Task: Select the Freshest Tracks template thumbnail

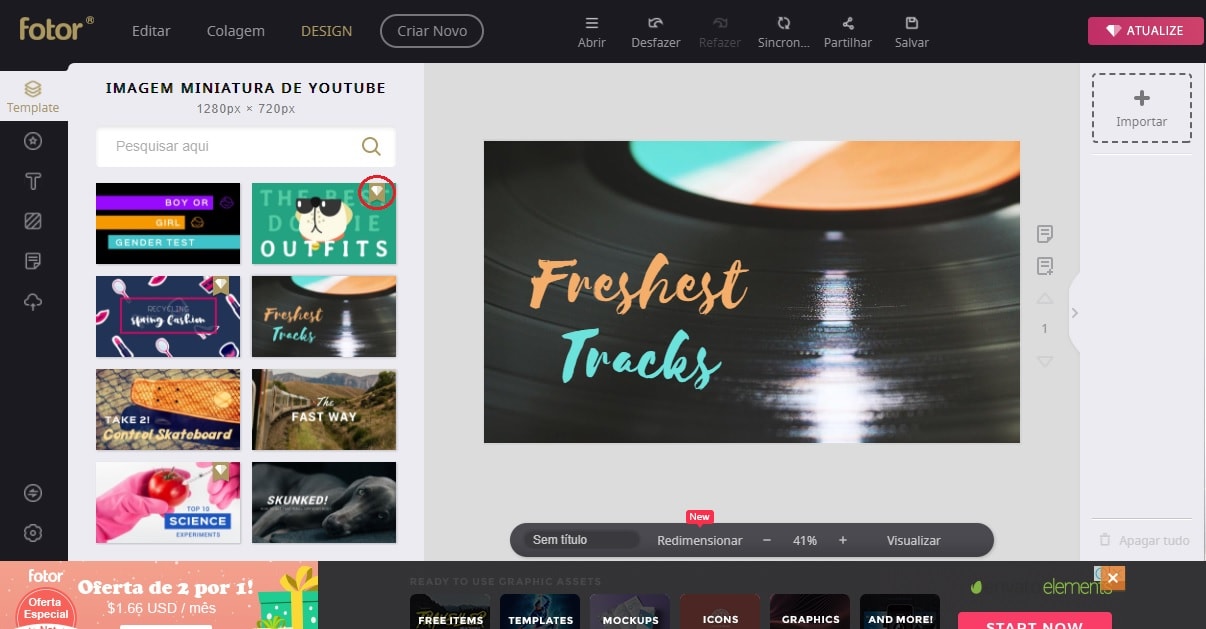Action: tap(324, 316)
